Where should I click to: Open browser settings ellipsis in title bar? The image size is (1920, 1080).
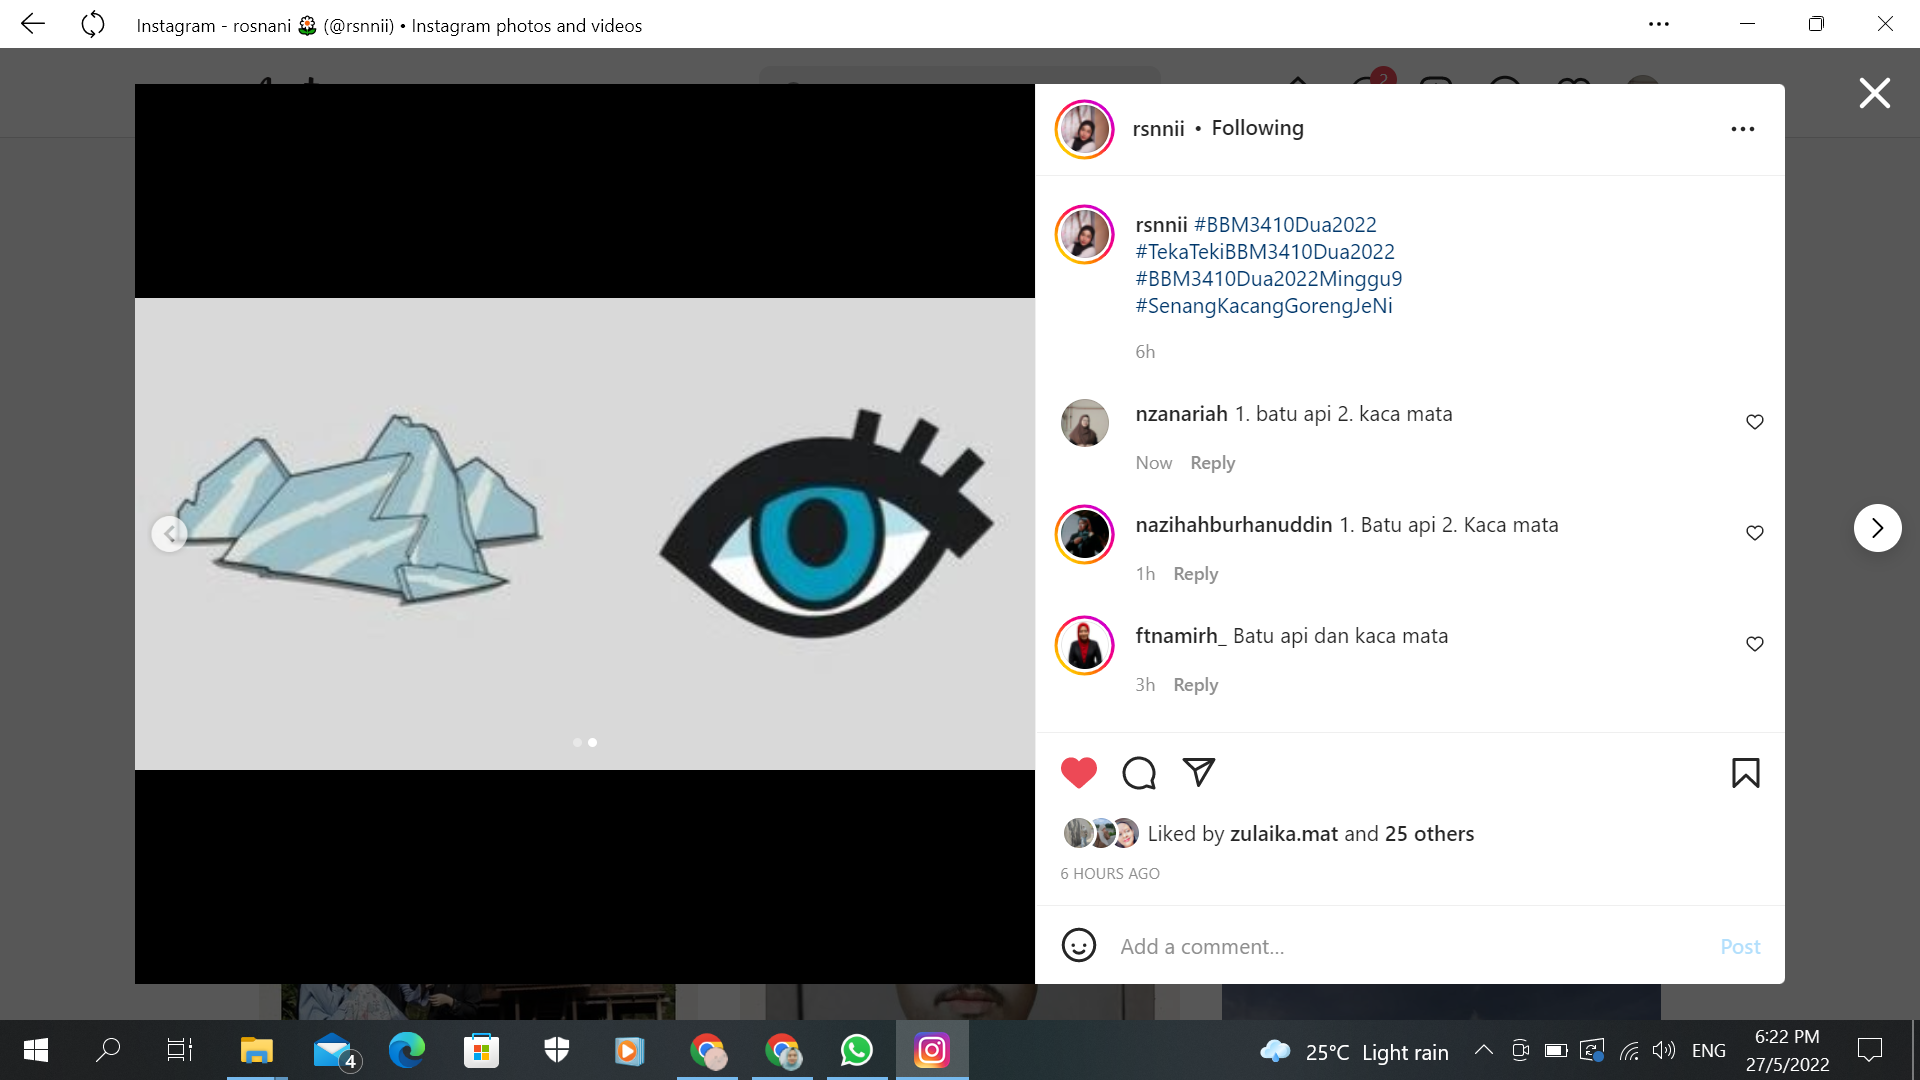tap(1658, 24)
